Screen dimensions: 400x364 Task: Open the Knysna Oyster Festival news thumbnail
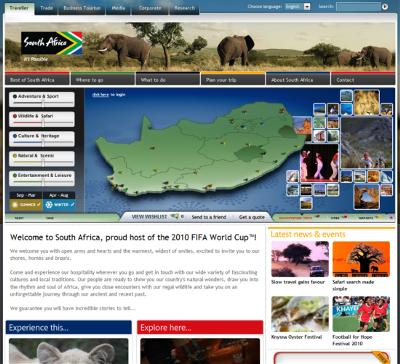[300, 314]
